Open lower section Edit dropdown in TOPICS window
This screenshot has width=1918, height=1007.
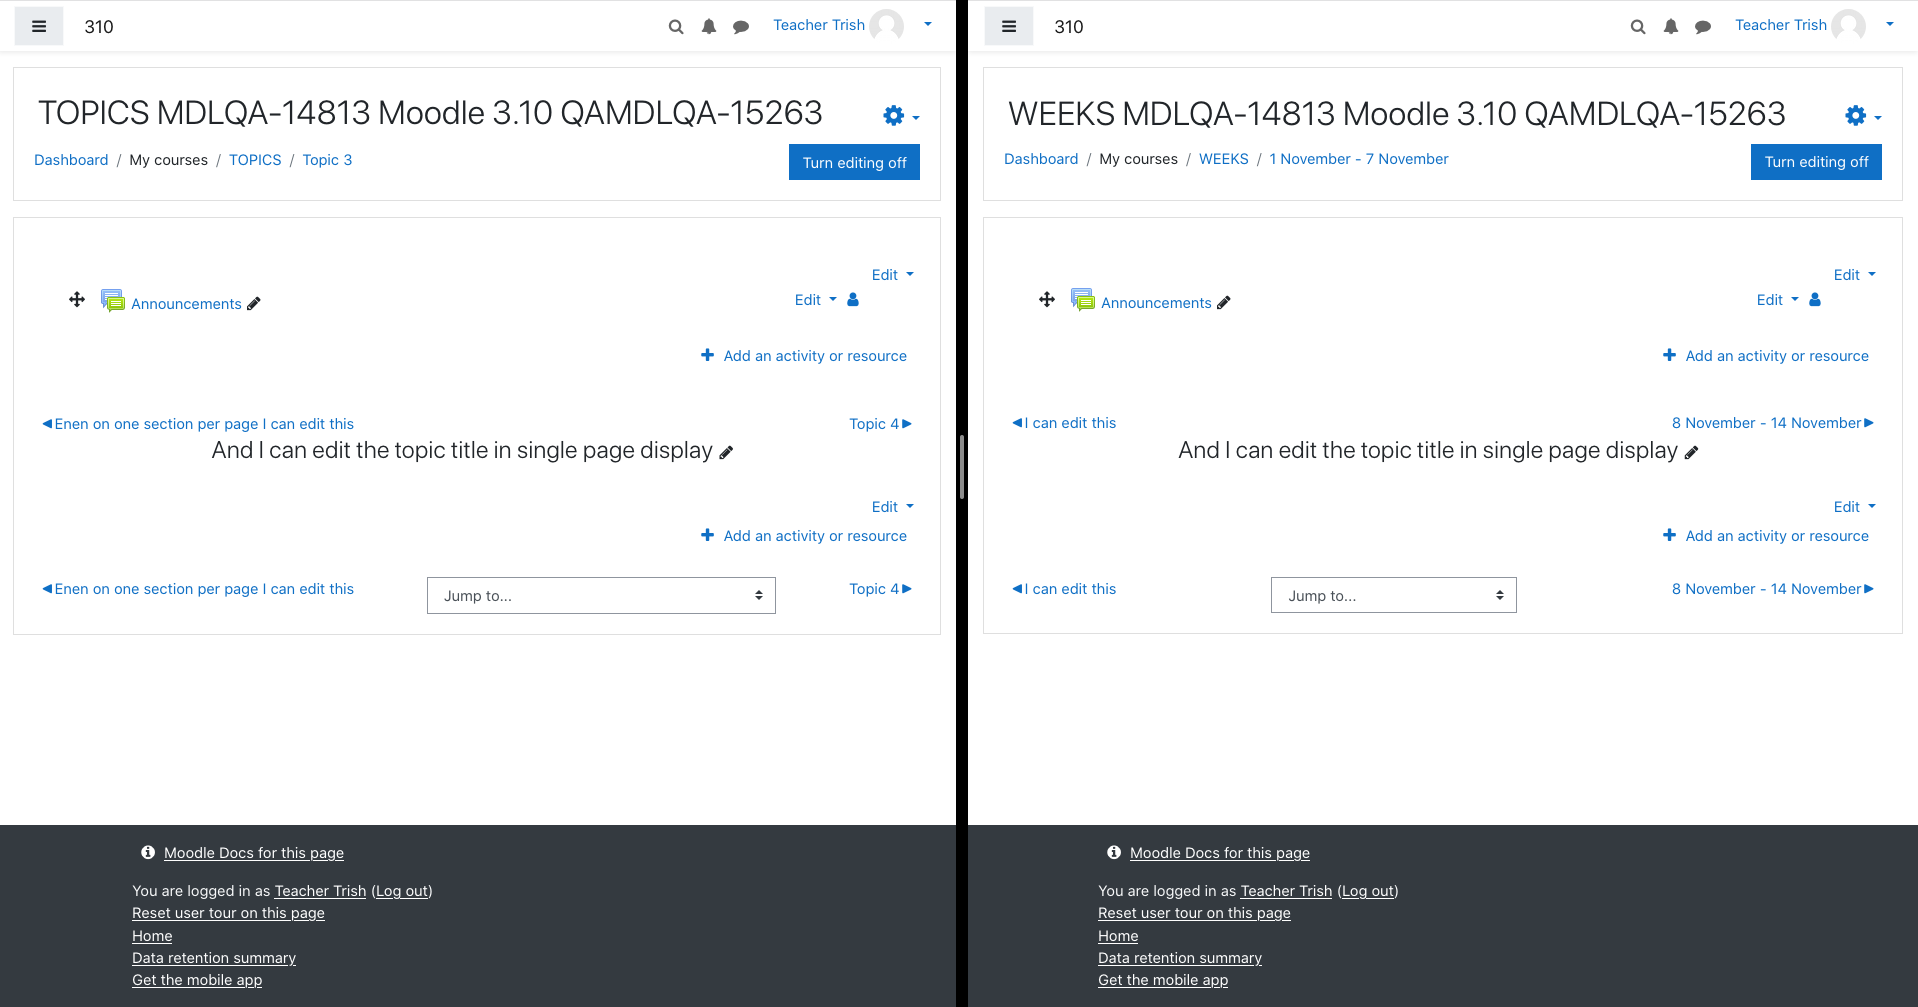click(893, 507)
